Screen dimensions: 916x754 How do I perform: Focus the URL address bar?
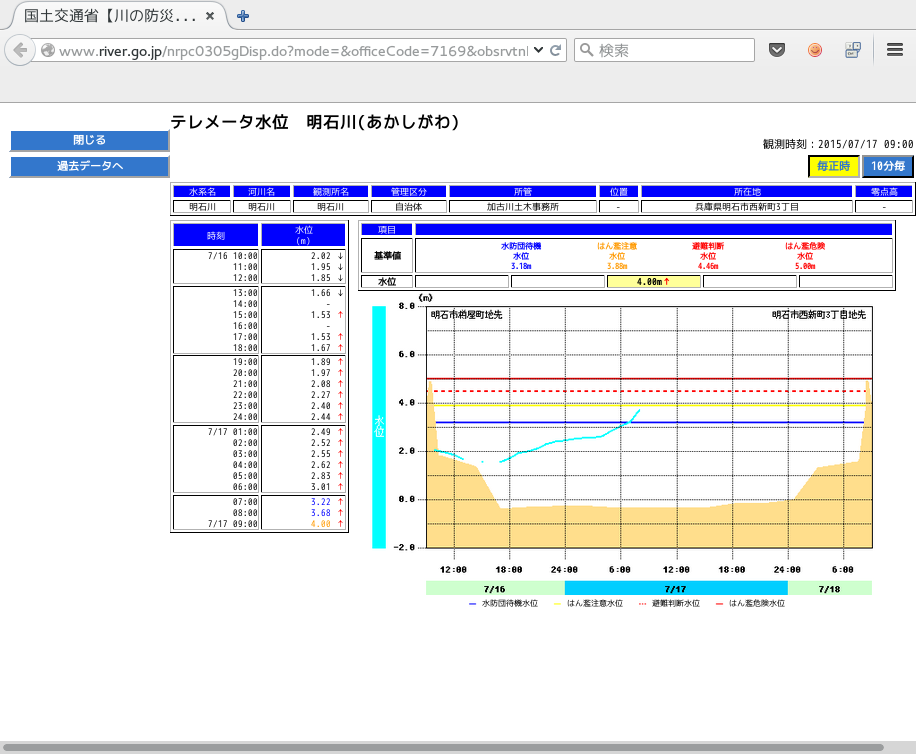[x=292, y=51]
